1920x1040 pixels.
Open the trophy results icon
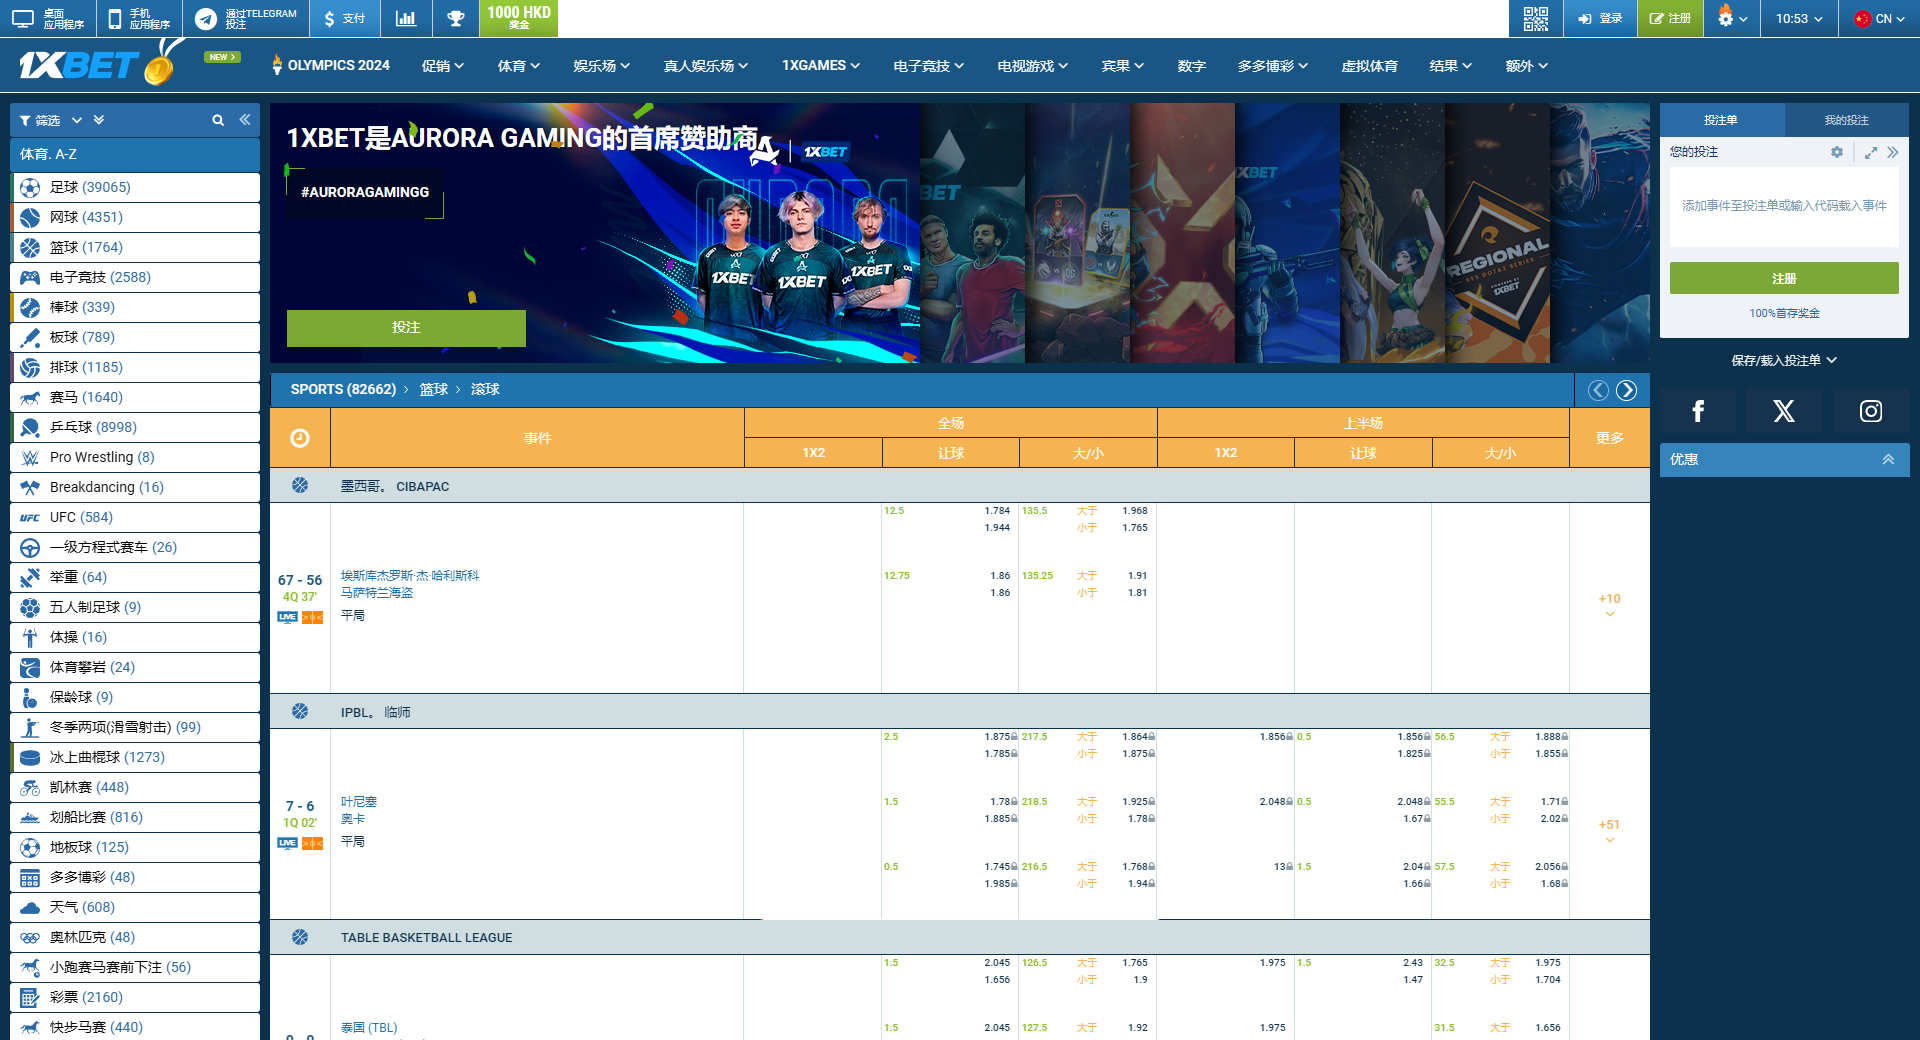pyautogui.click(x=455, y=18)
